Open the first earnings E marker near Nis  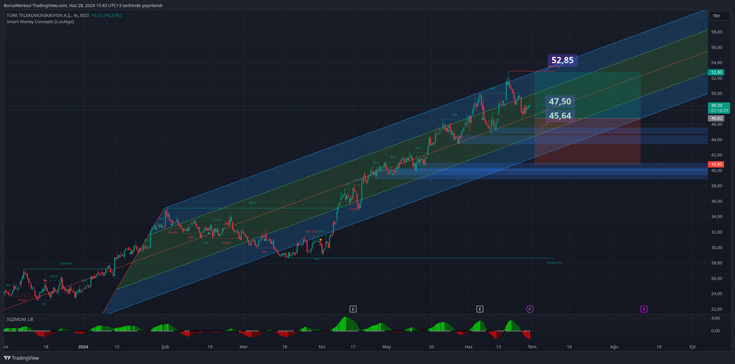pos(353,309)
